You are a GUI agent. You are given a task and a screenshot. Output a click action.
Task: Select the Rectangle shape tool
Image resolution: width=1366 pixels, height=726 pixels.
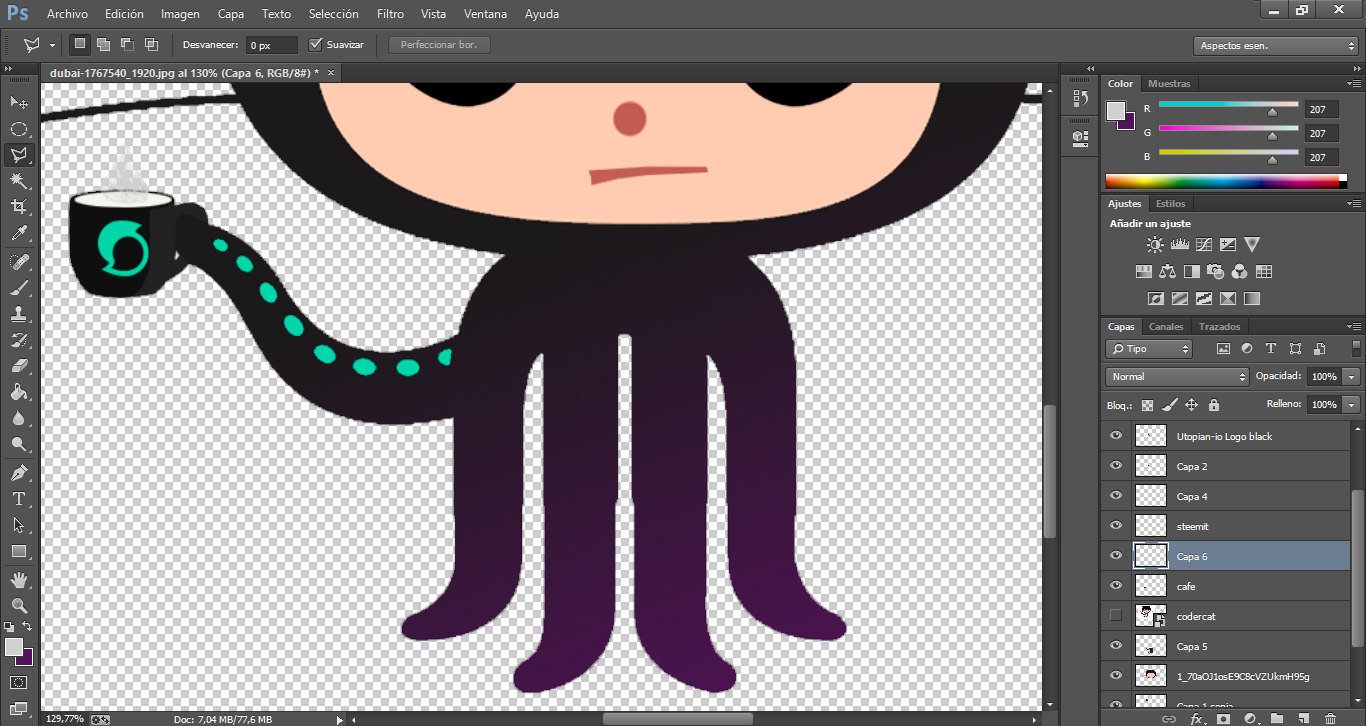coord(18,551)
